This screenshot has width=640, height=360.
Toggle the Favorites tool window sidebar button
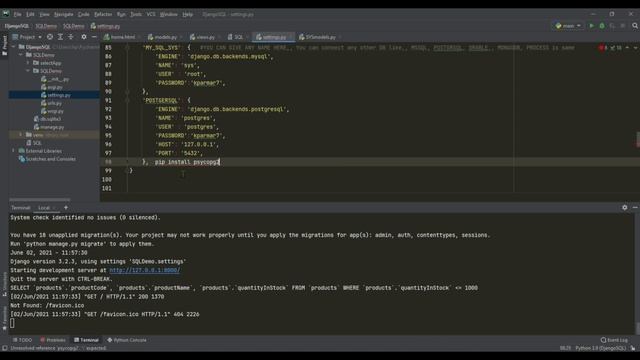tap(4, 318)
